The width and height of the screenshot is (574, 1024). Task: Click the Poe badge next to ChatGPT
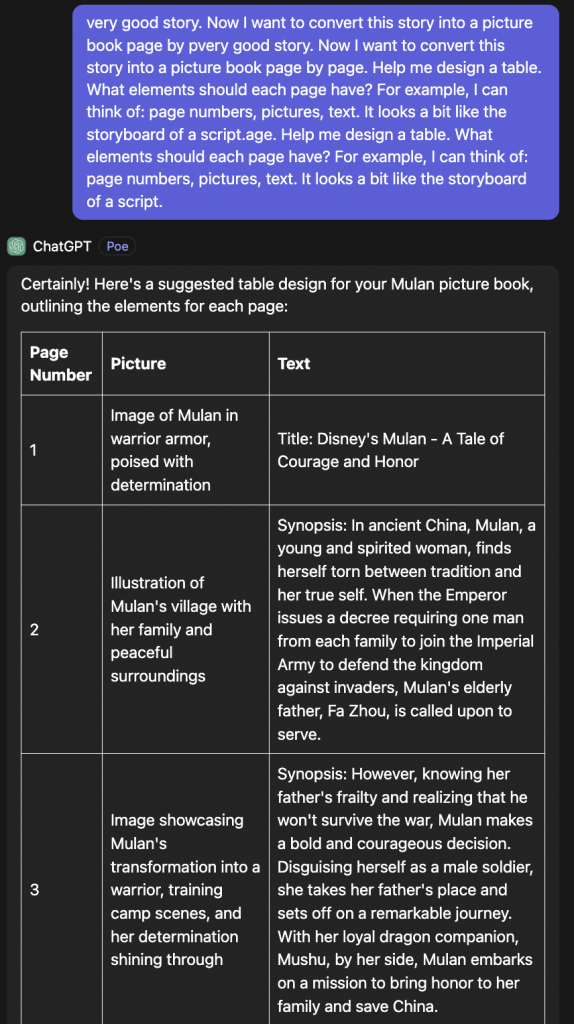click(x=118, y=246)
